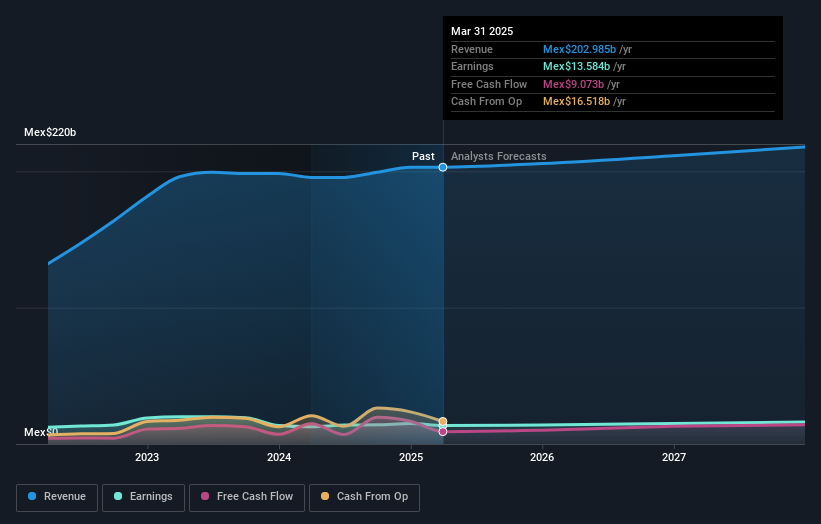Click the 2026 x-axis label
The height and width of the screenshot is (524, 821).
[x=542, y=457]
